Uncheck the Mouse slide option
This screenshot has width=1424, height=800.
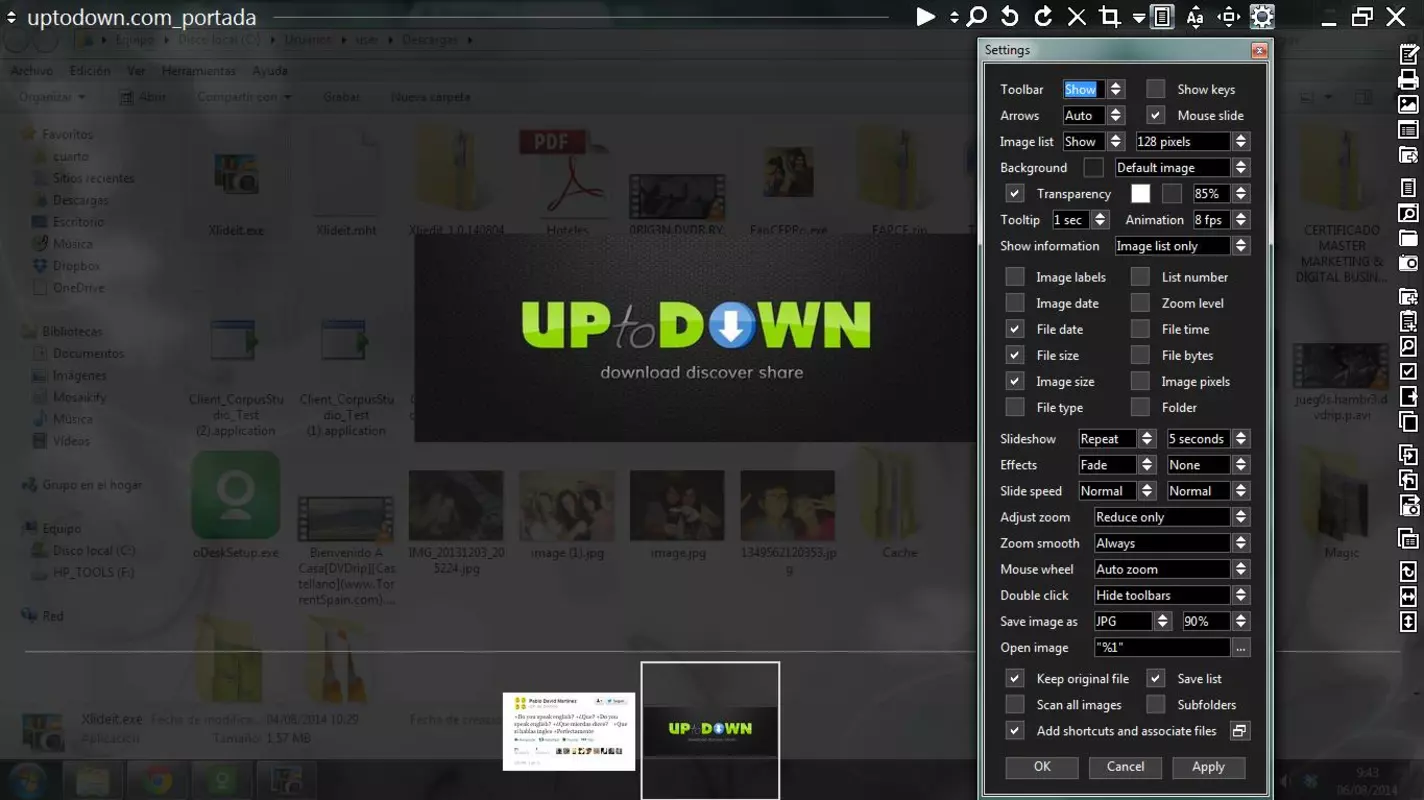tap(1155, 115)
